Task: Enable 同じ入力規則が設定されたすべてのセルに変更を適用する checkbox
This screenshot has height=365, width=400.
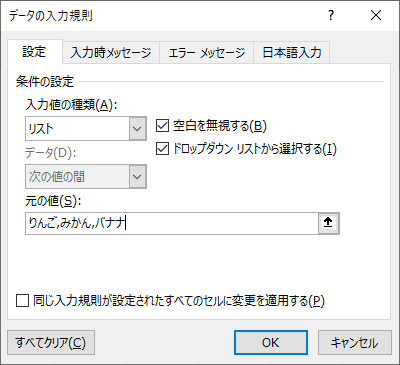Action: tap(22, 301)
